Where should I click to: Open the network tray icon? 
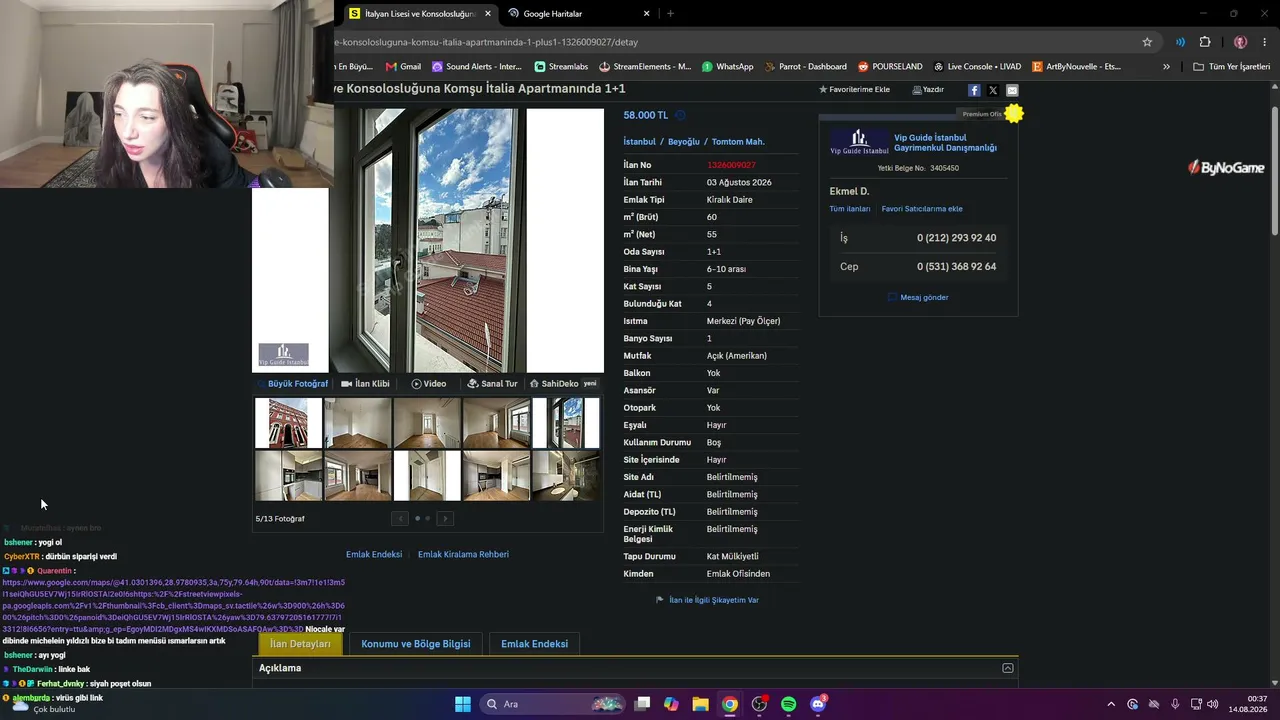(1196, 704)
